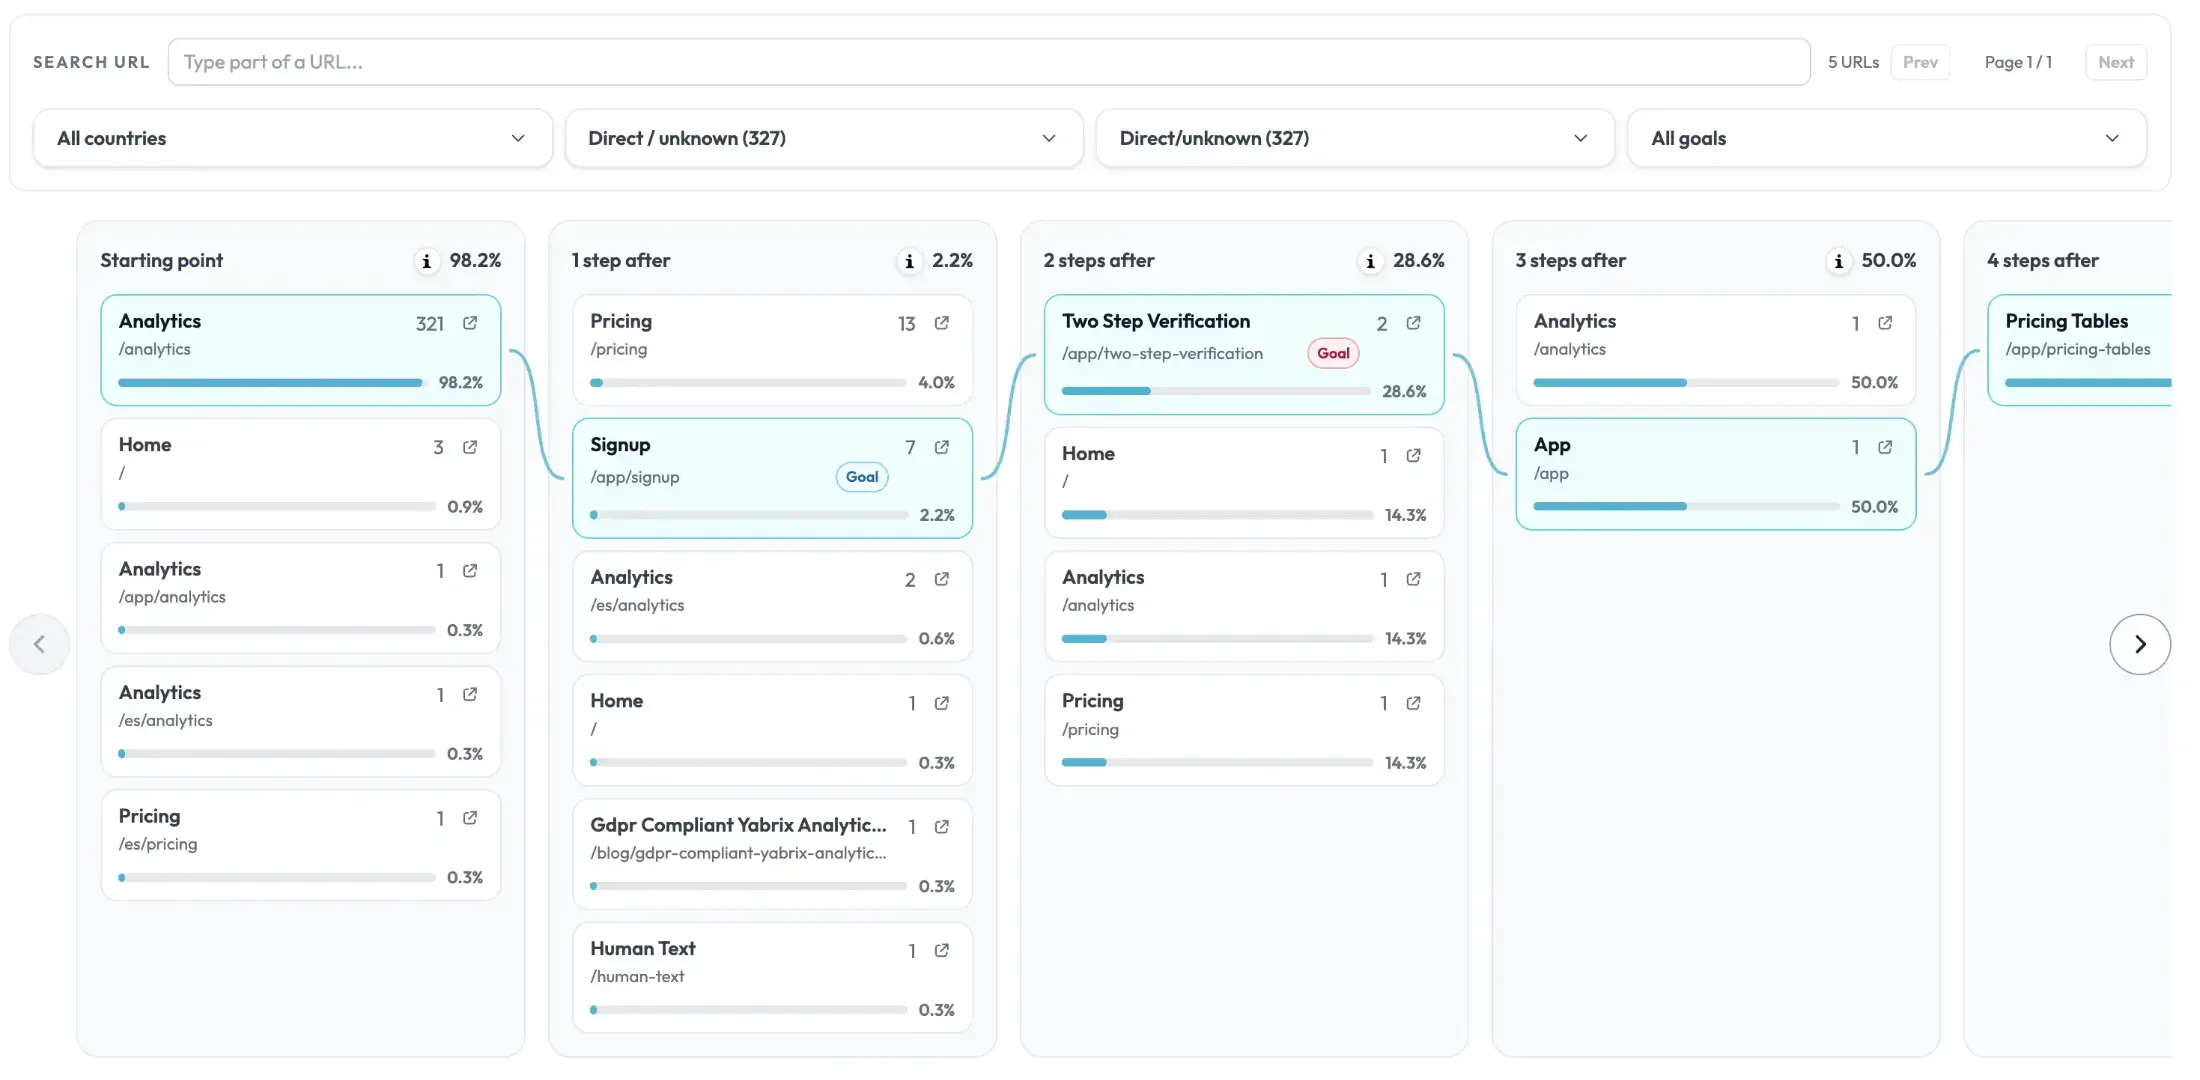Open external link on starting-point /es/analytics card
2200x1080 pixels.
click(x=470, y=694)
